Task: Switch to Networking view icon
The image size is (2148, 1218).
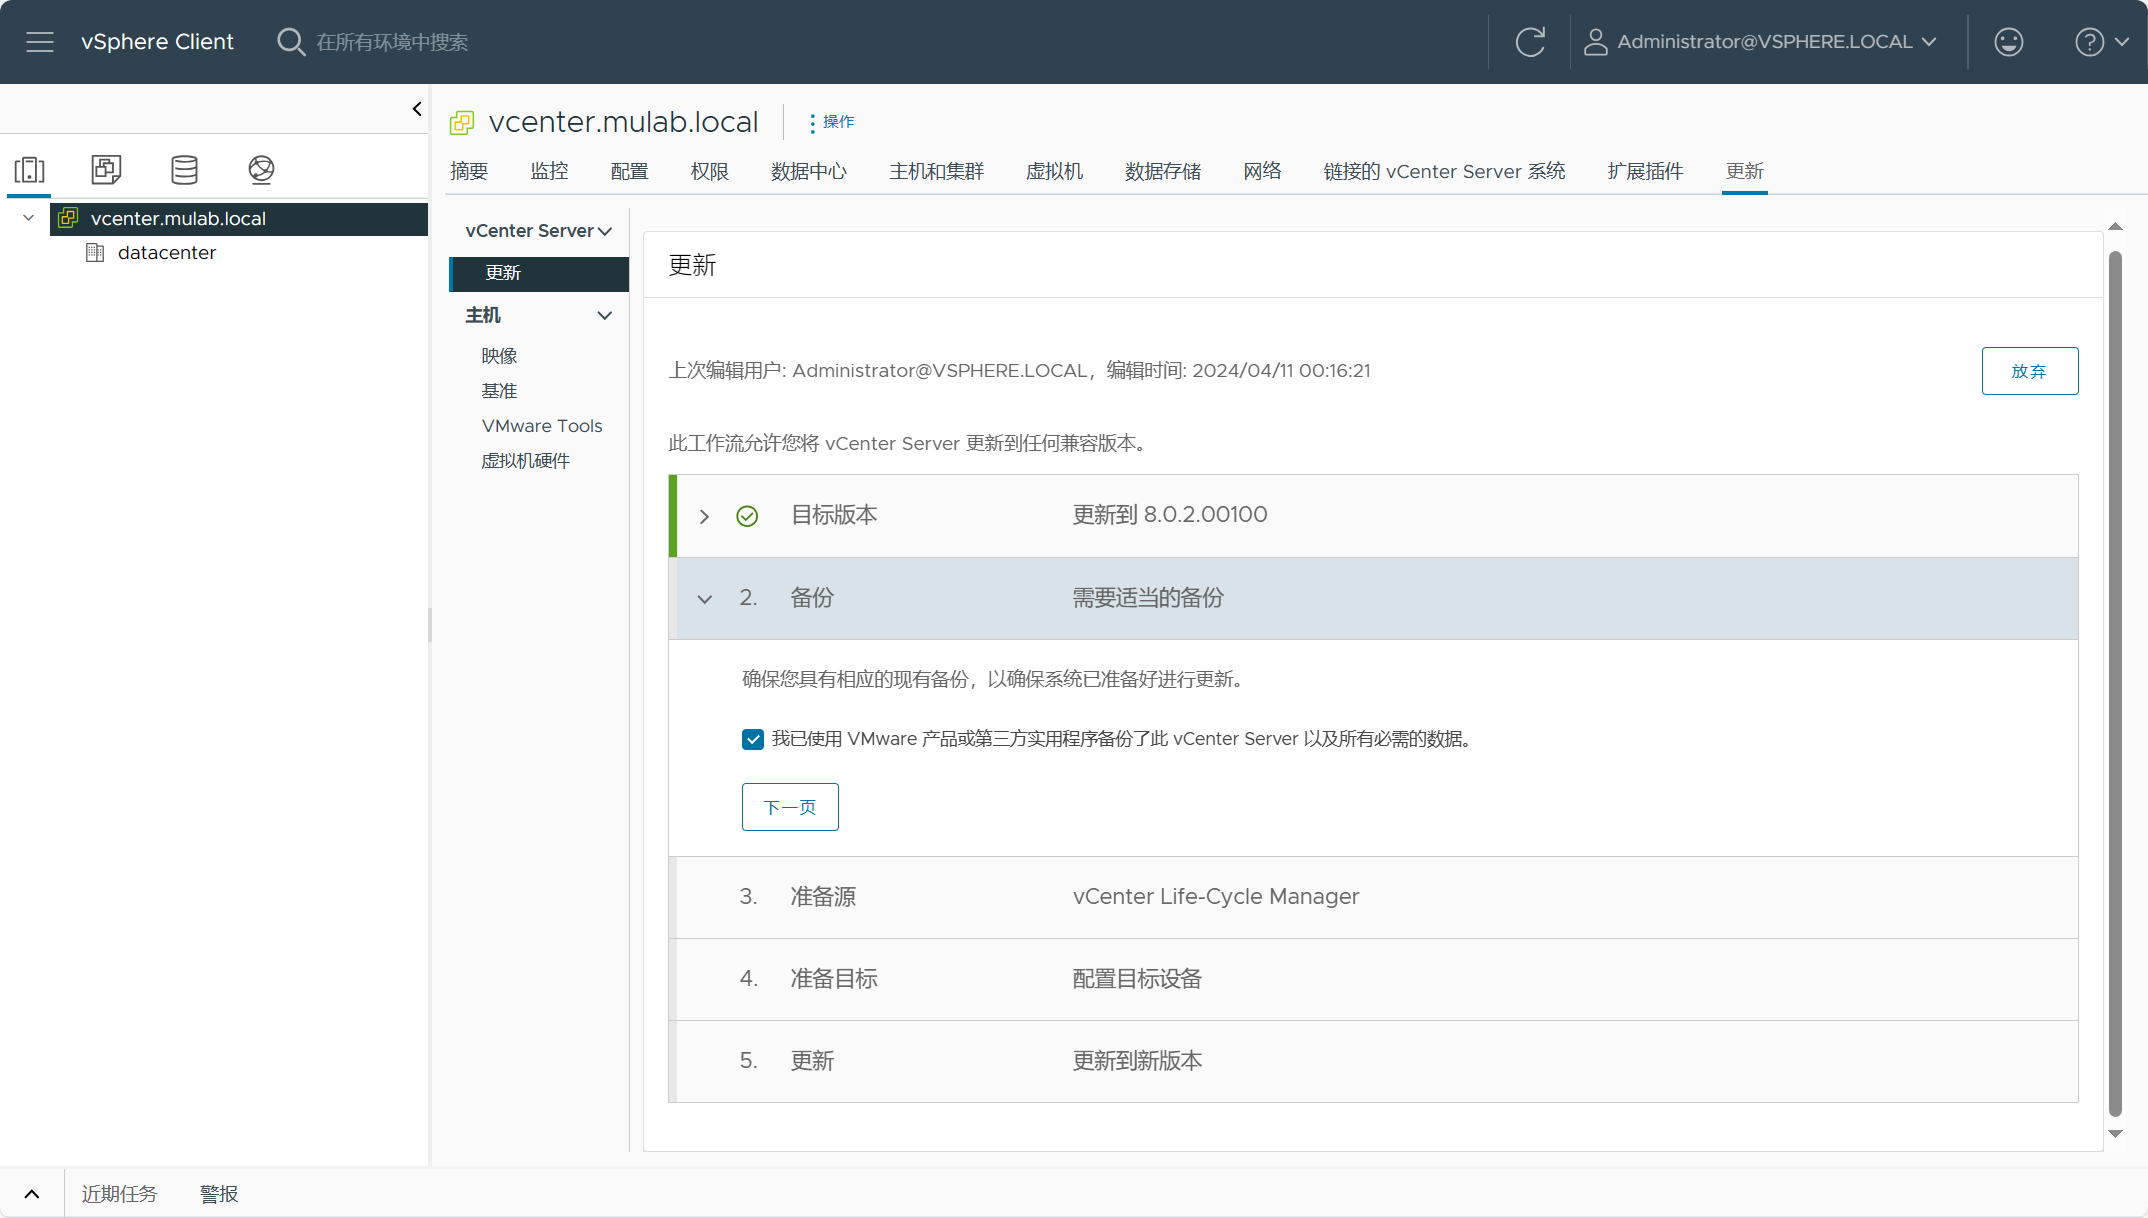Action: [x=261, y=170]
